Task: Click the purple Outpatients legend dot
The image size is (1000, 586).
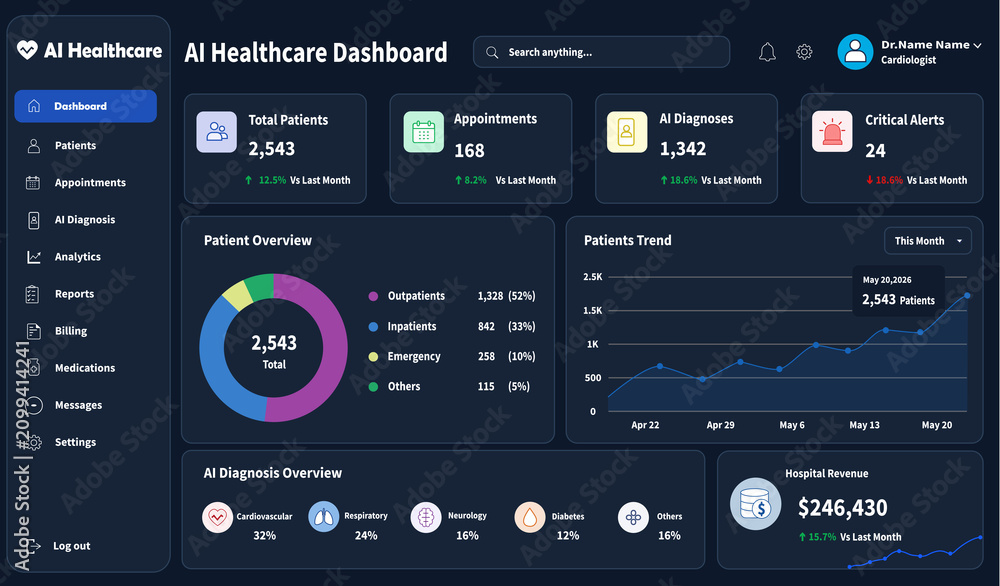Action: [x=373, y=296]
